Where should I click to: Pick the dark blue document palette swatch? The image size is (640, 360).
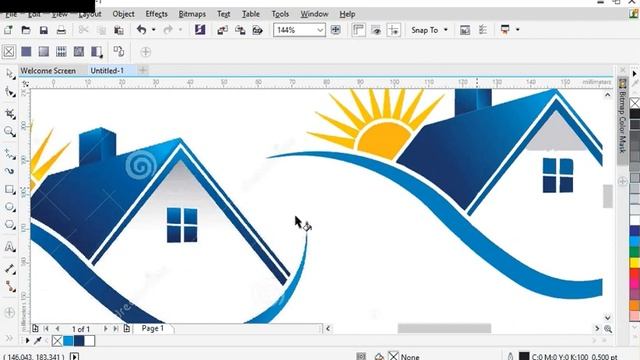click(79, 340)
